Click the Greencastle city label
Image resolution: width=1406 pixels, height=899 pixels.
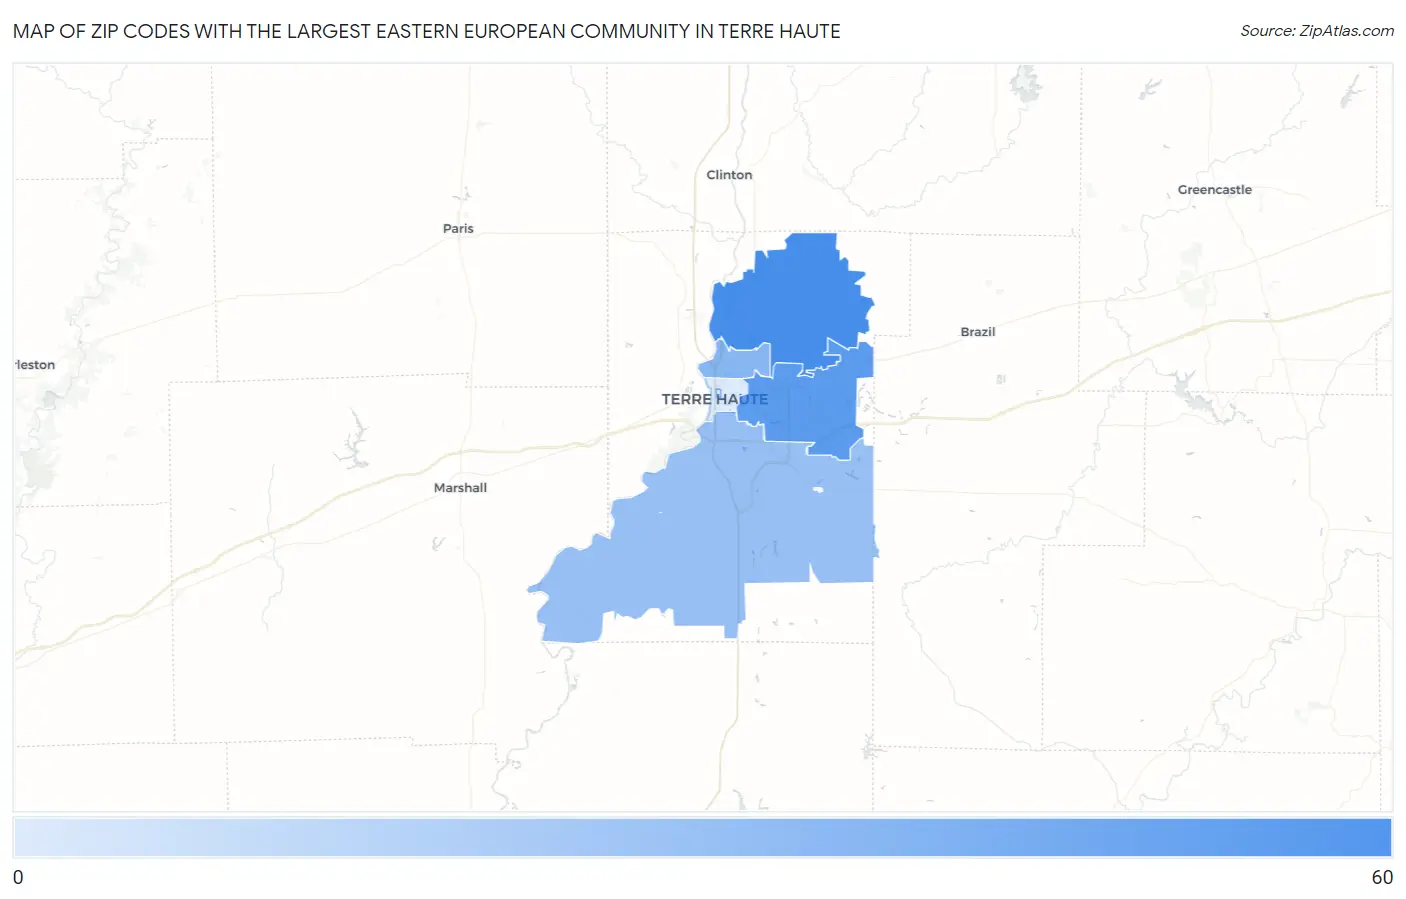1214,190
